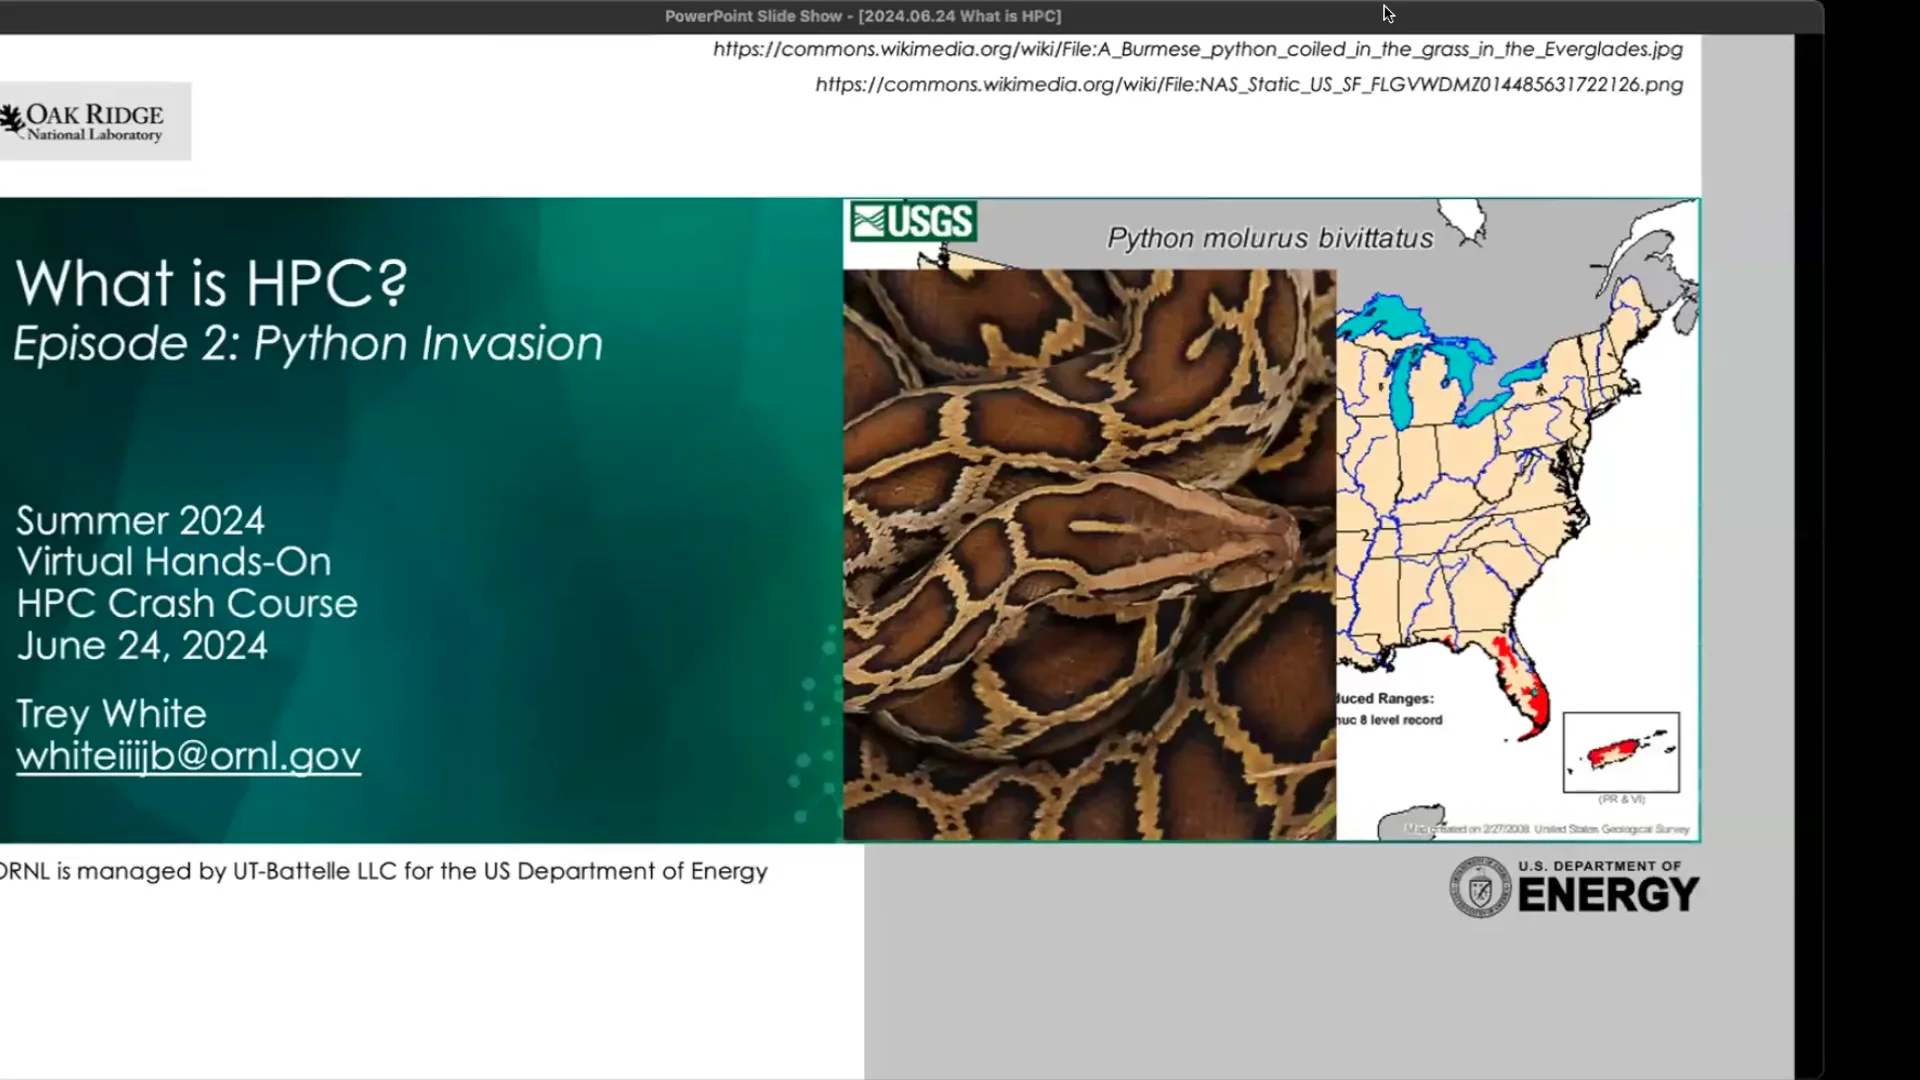This screenshot has width=1920, height=1080.
Task: Click the UT-Battelle management footer text
Action: pyautogui.click(x=384, y=871)
